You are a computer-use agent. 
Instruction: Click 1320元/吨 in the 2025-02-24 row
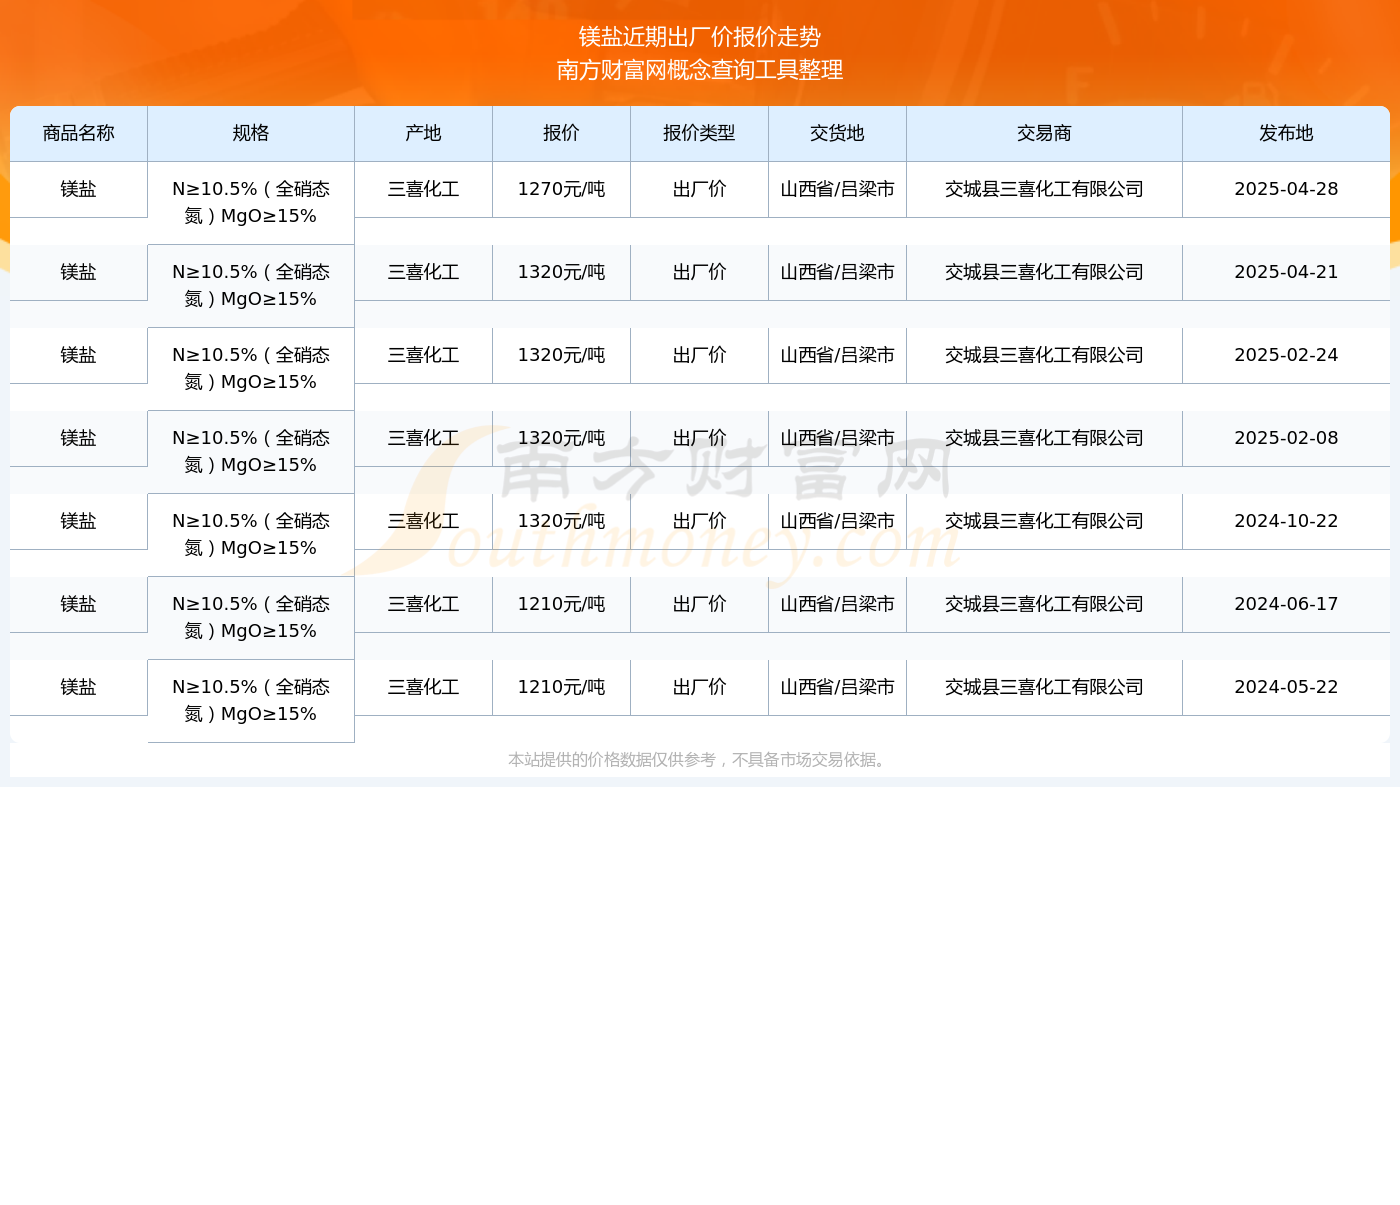[x=562, y=355]
